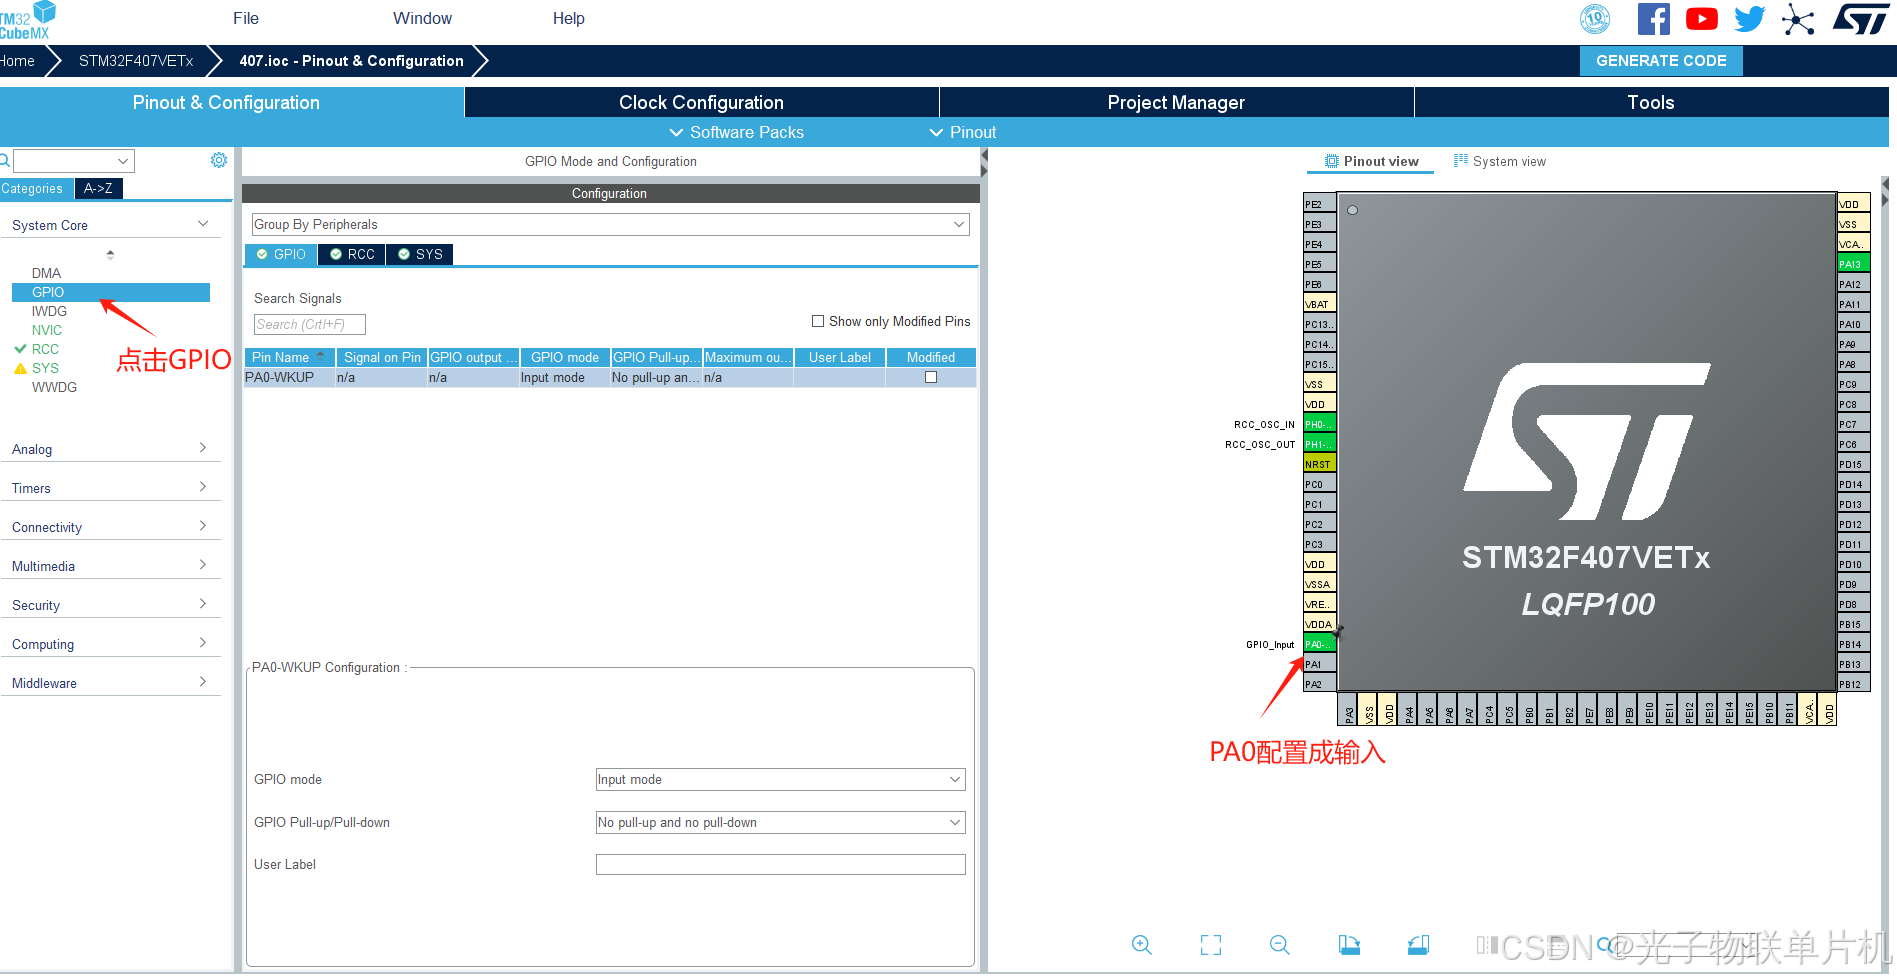Toggle the Modified checkbox for PA0-WKUP
The height and width of the screenshot is (980, 1897).
931,377
